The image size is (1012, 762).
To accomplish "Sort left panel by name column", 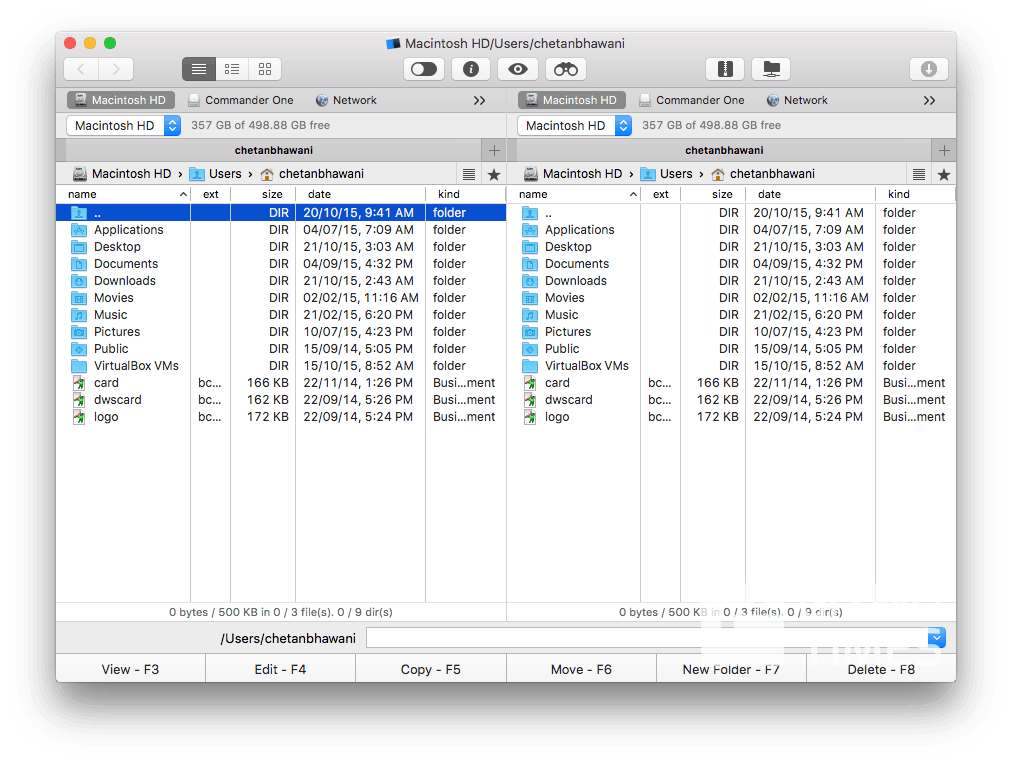I will [x=123, y=194].
